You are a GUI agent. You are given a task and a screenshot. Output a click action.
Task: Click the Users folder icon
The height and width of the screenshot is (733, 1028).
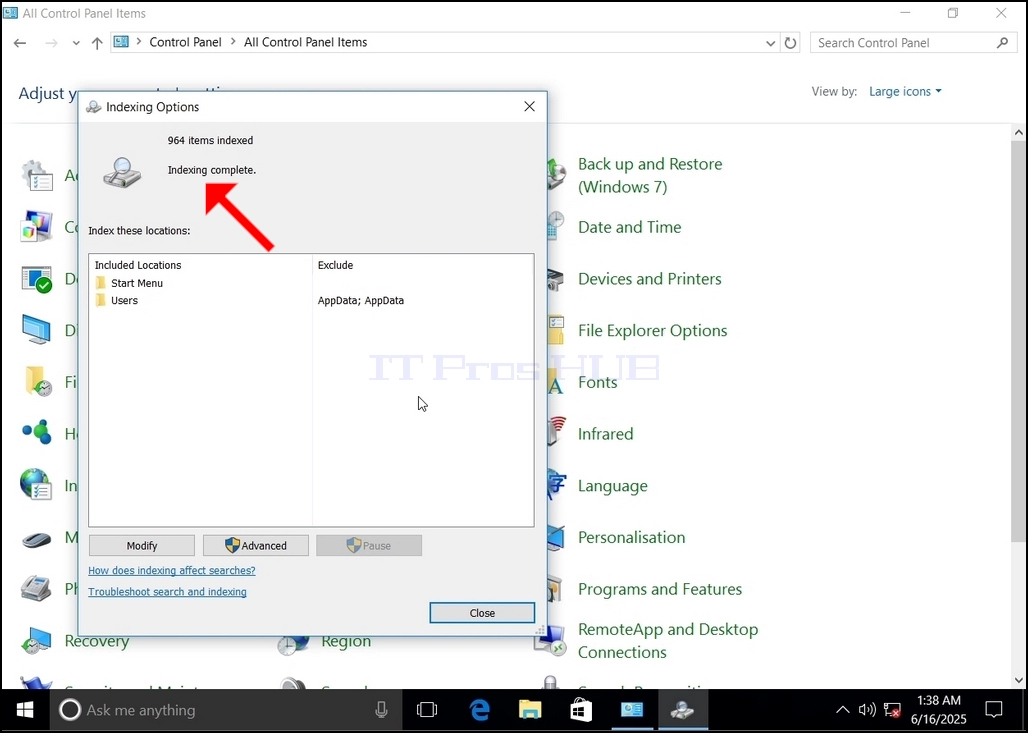(x=100, y=300)
